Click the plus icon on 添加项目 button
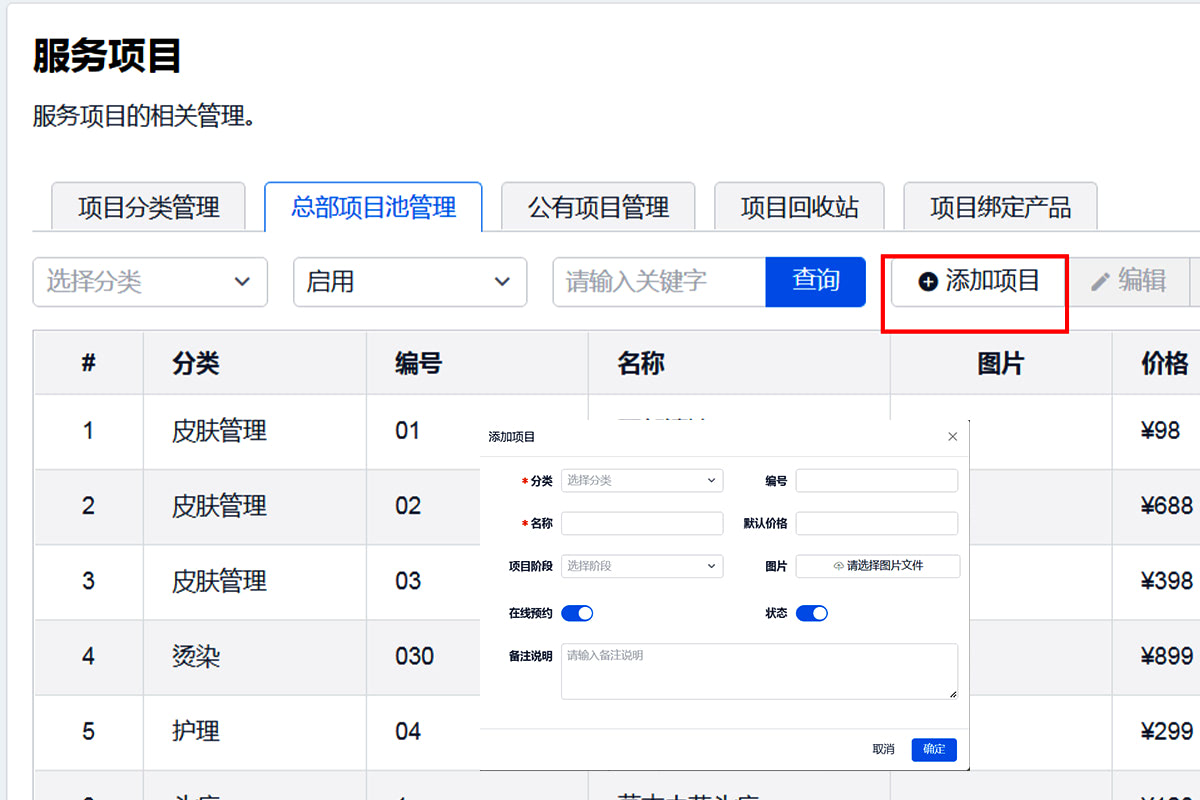This screenshot has height=800, width=1200. (x=927, y=281)
